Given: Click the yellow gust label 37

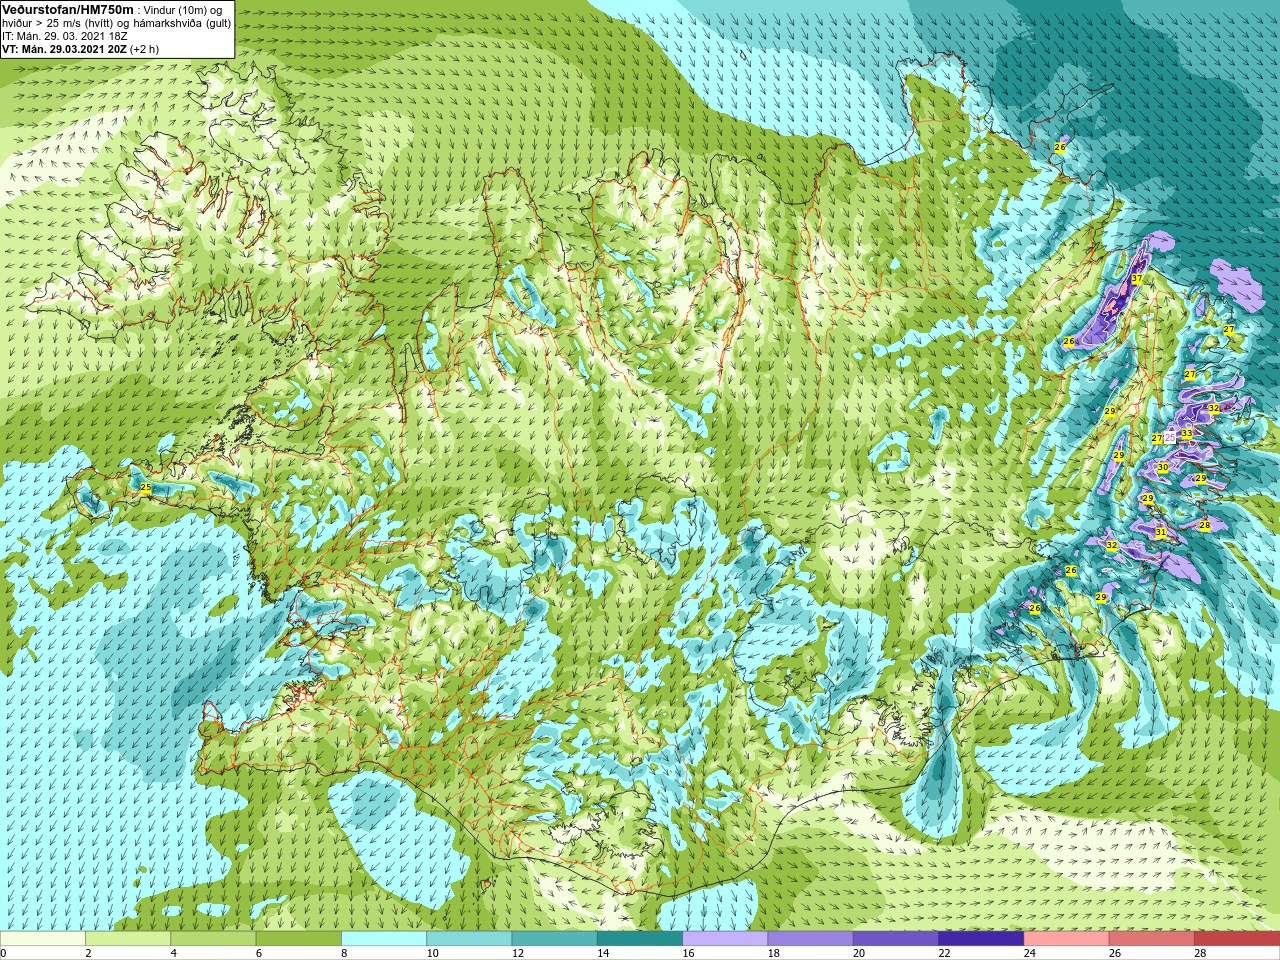Looking at the screenshot, I should [x=1137, y=279].
